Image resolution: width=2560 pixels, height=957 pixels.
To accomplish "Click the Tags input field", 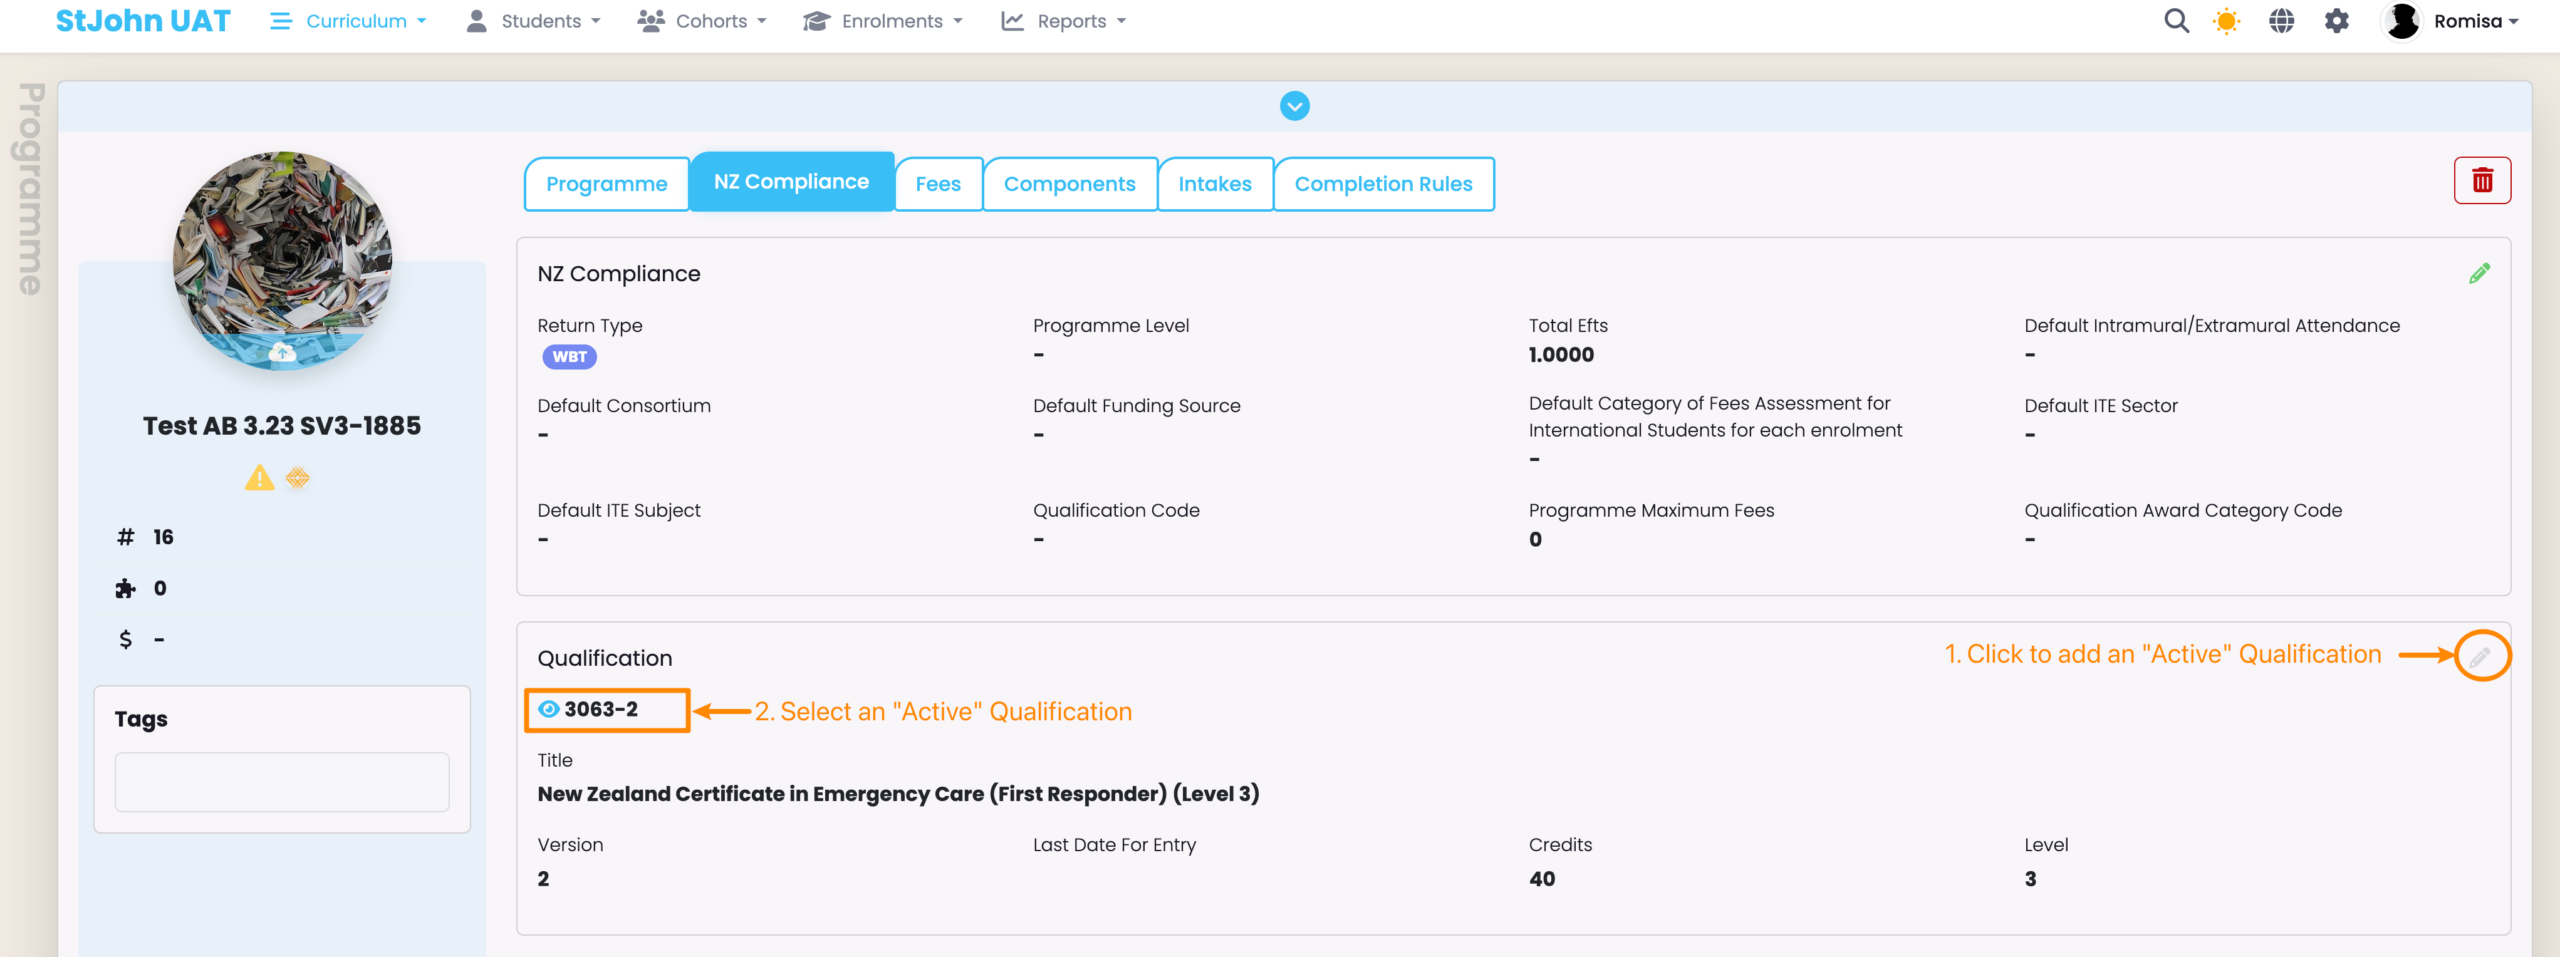I will click(282, 782).
